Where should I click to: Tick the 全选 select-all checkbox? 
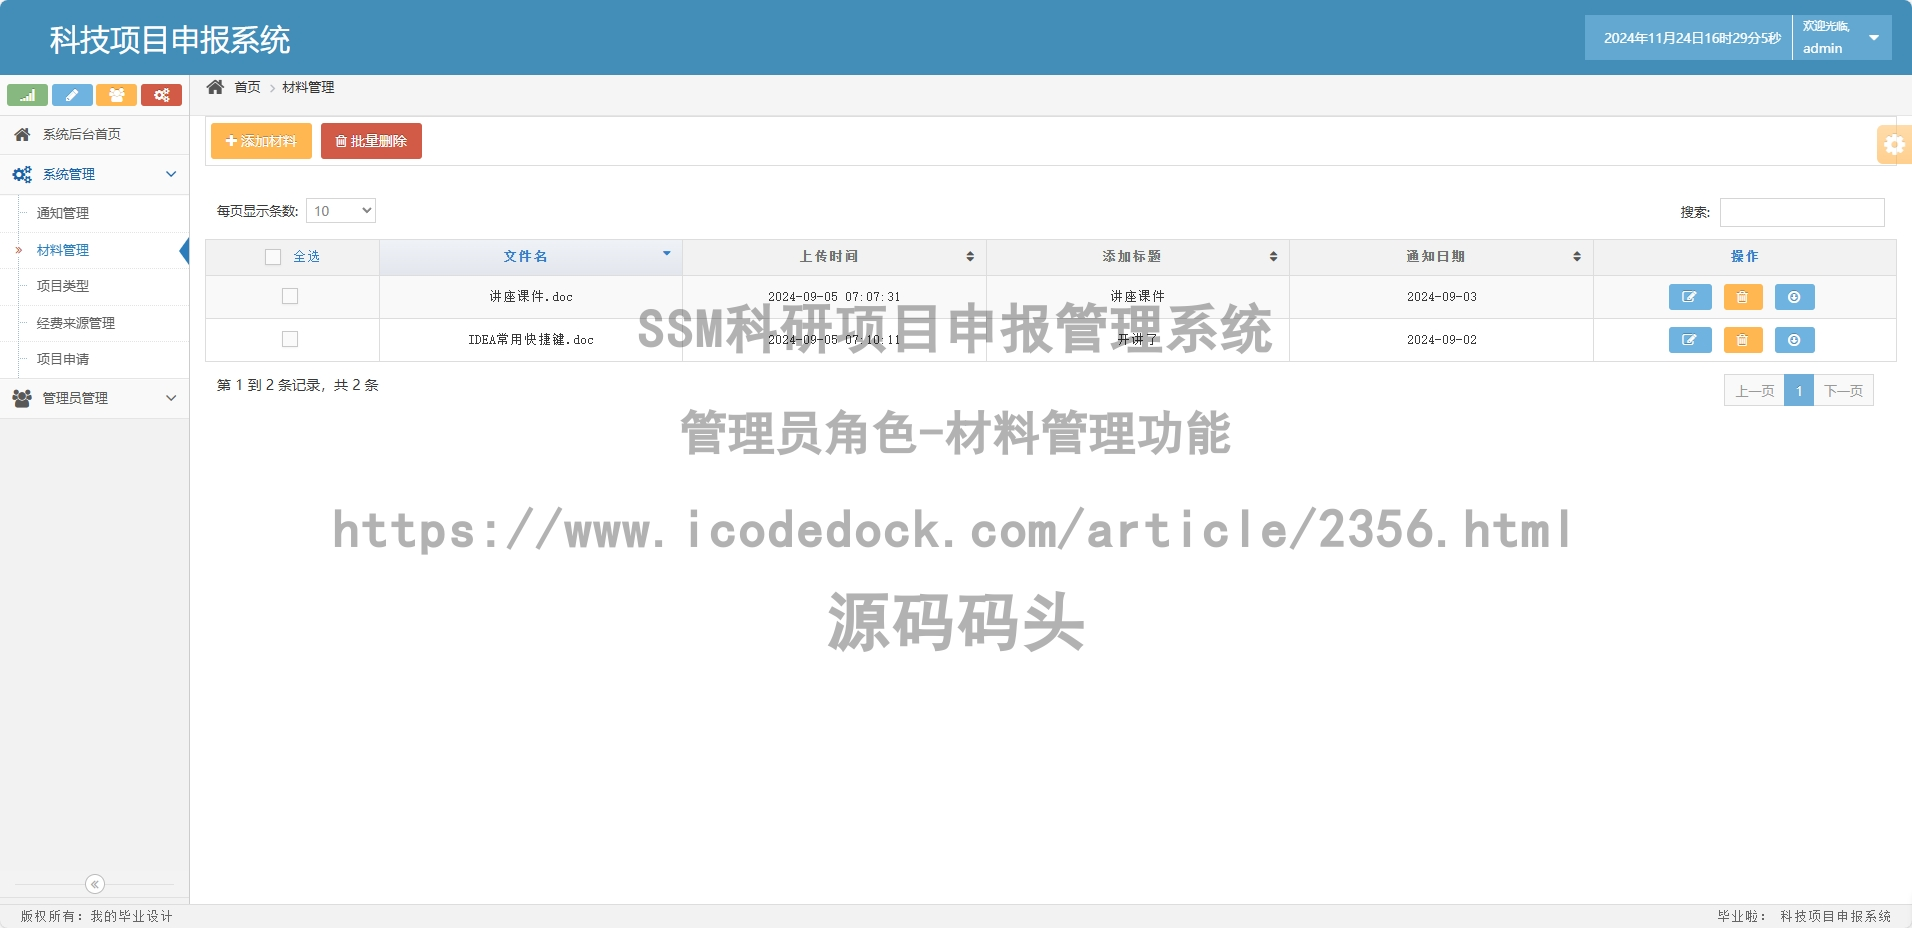point(273,257)
